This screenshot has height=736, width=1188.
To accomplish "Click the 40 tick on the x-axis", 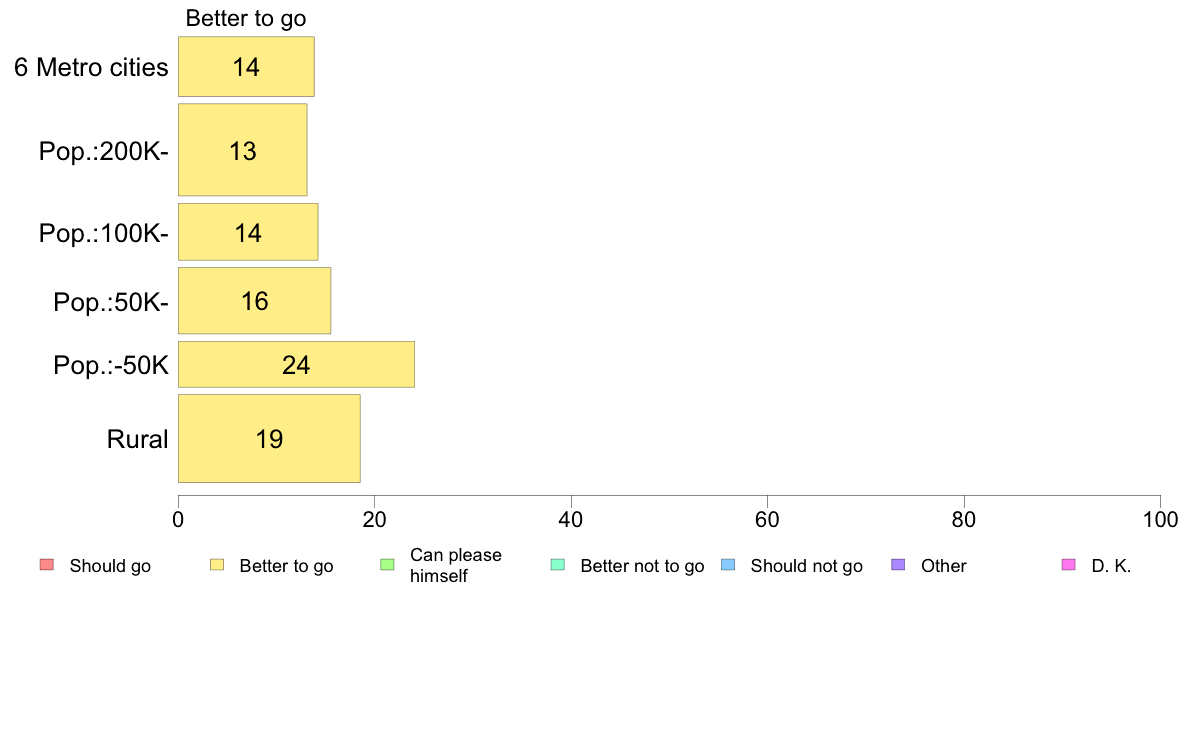I will [x=571, y=519].
